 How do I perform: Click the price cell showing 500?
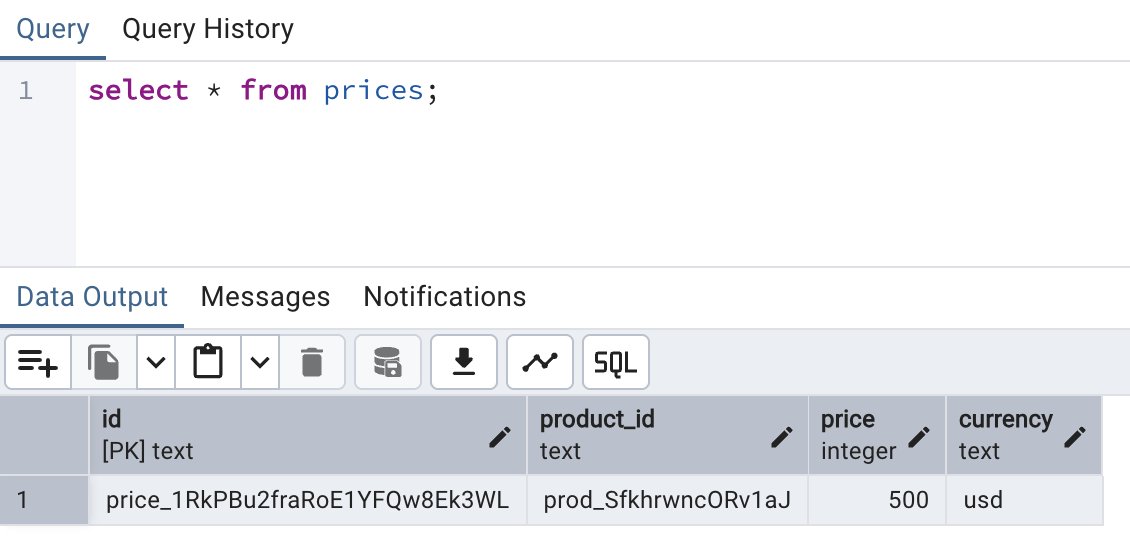point(877,500)
